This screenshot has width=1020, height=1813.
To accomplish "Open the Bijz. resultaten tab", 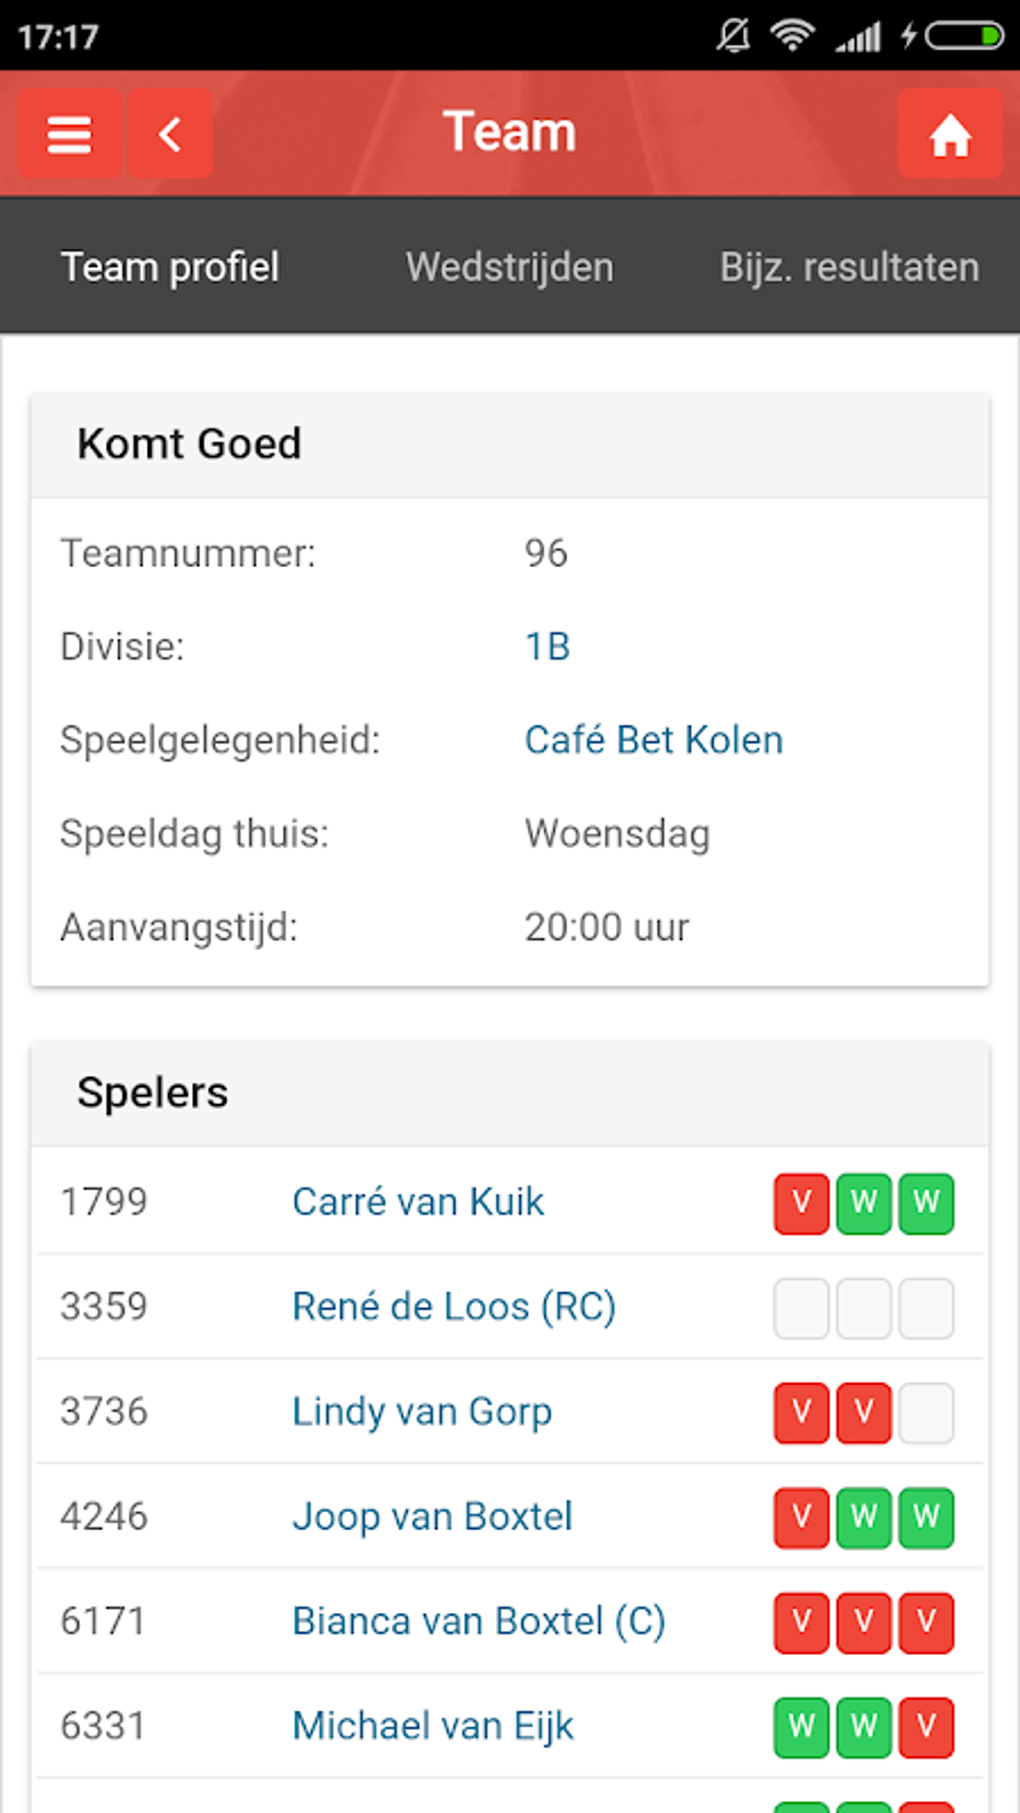I will [850, 266].
